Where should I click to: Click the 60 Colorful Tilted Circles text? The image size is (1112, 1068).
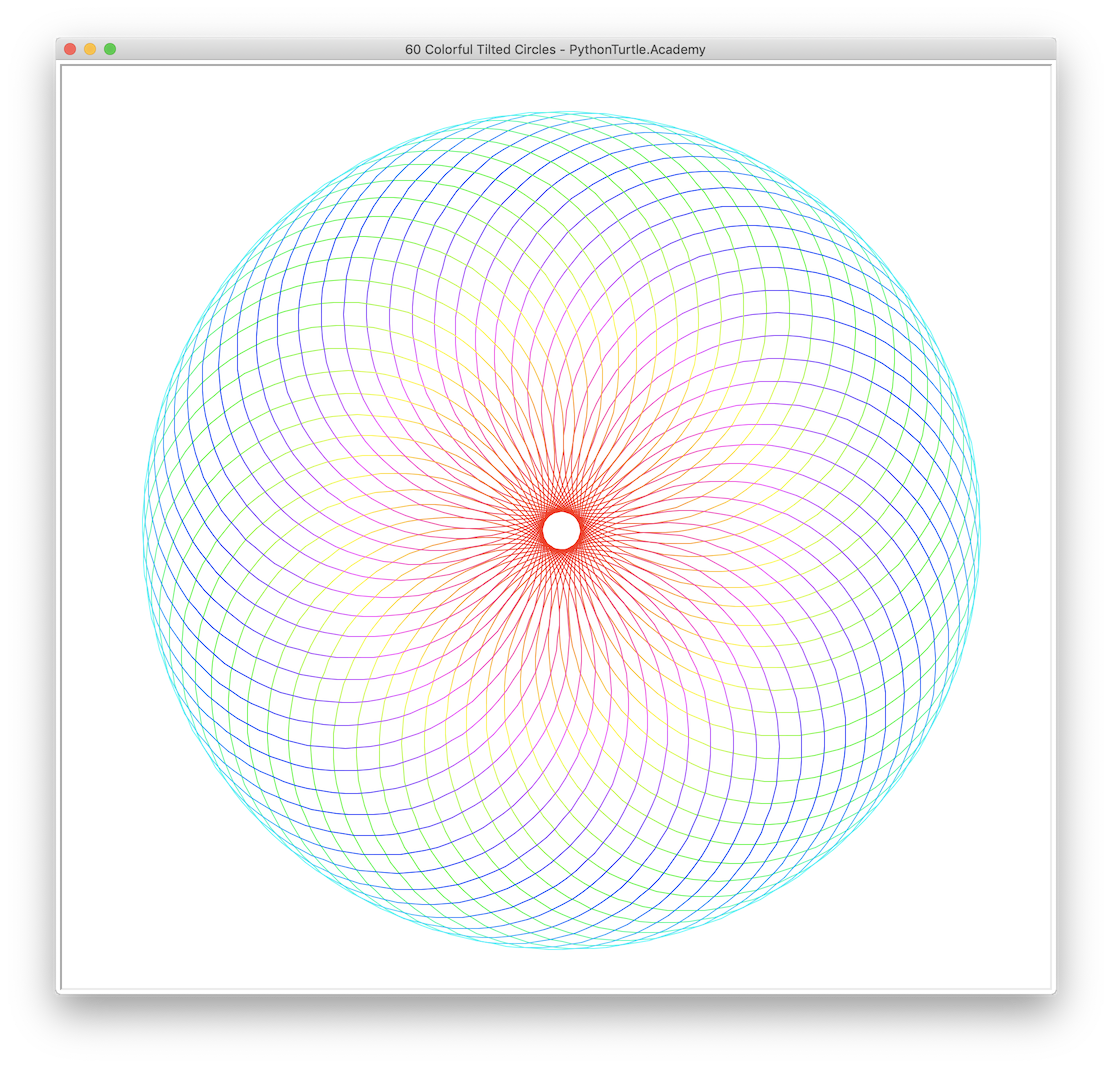480,48
